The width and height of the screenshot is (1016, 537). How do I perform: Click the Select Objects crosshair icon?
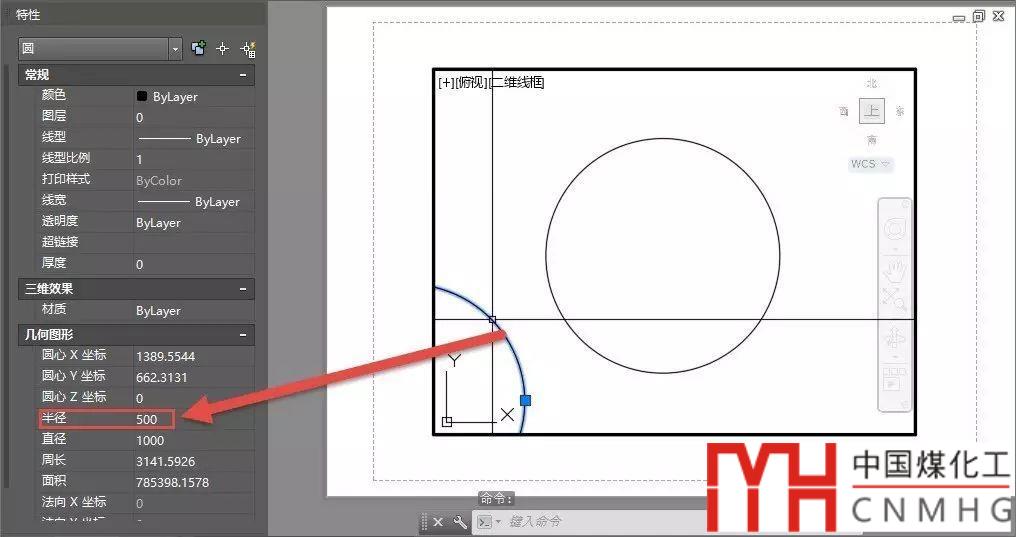point(222,49)
